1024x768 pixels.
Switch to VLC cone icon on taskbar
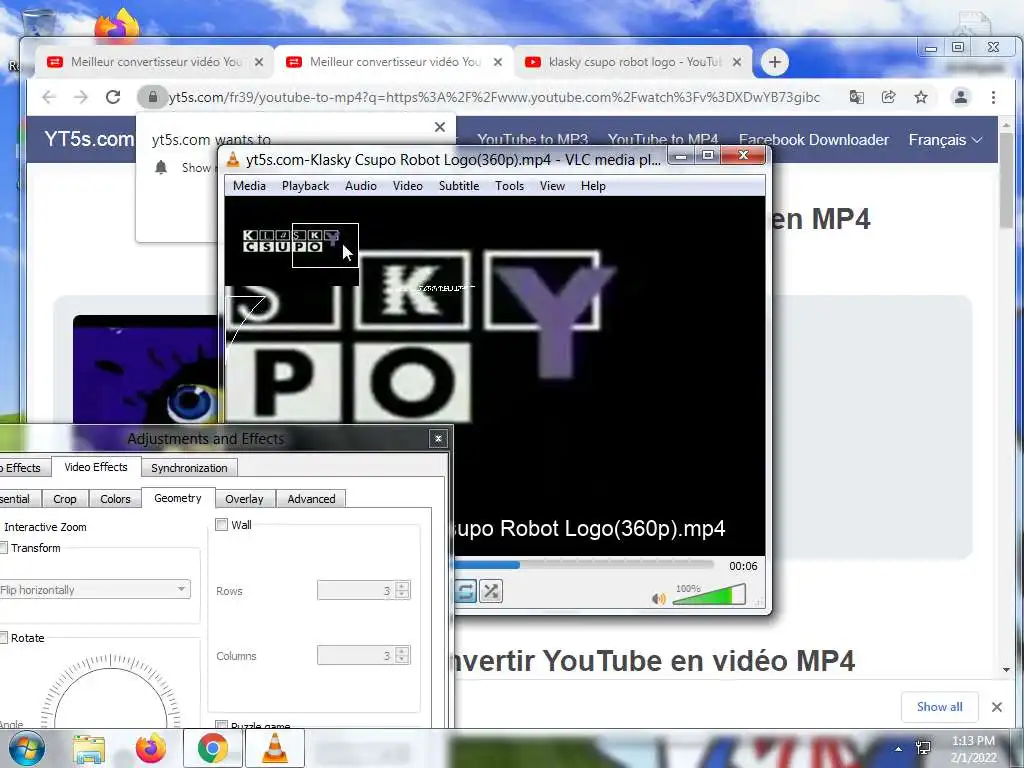coord(274,748)
